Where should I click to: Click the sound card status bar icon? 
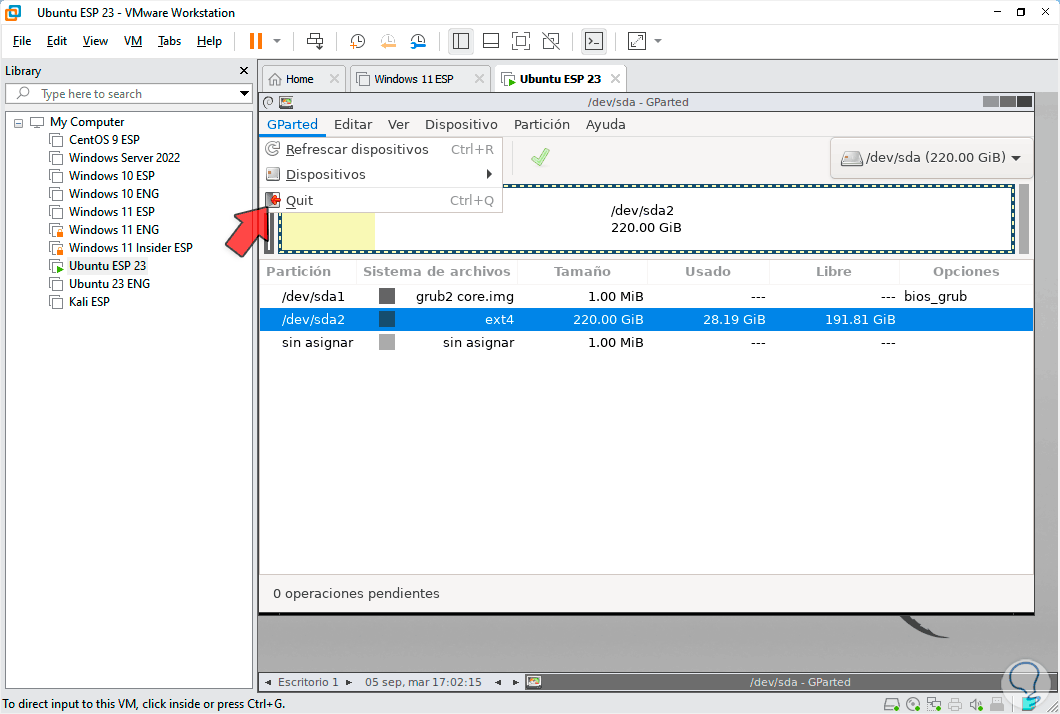point(975,705)
